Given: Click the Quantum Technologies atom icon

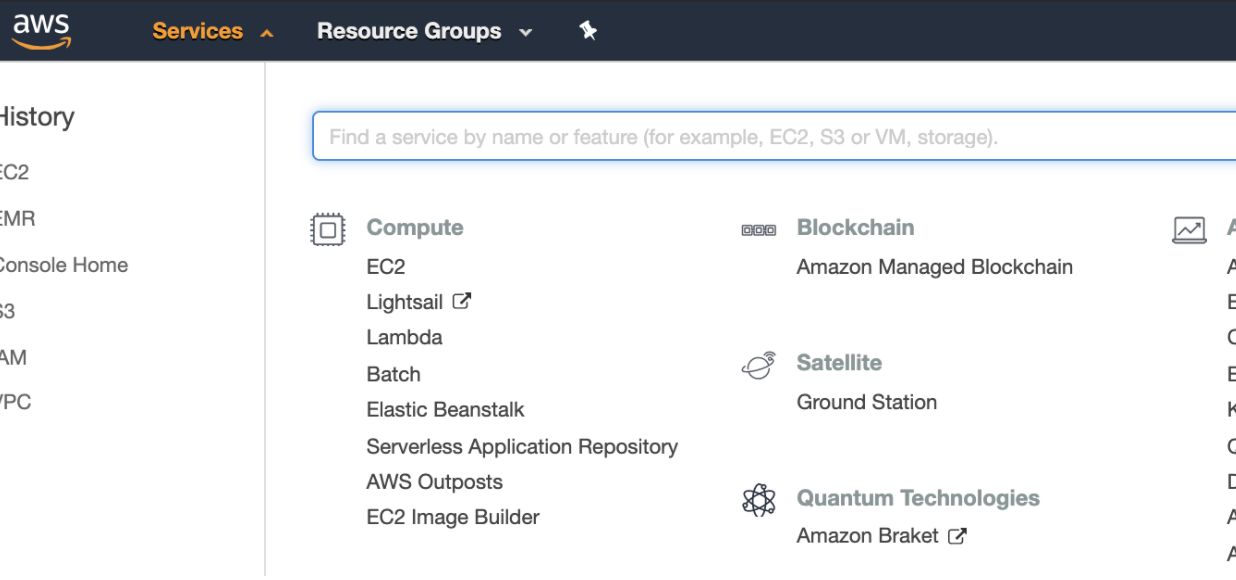Looking at the screenshot, I should [759, 499].
